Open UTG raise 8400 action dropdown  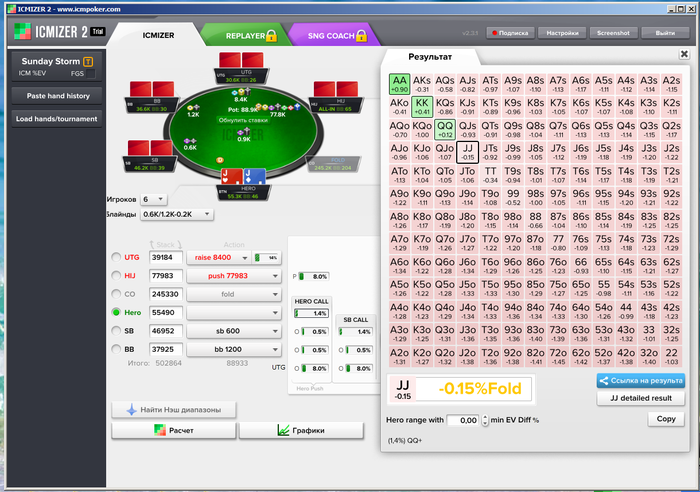coord(219,258)
